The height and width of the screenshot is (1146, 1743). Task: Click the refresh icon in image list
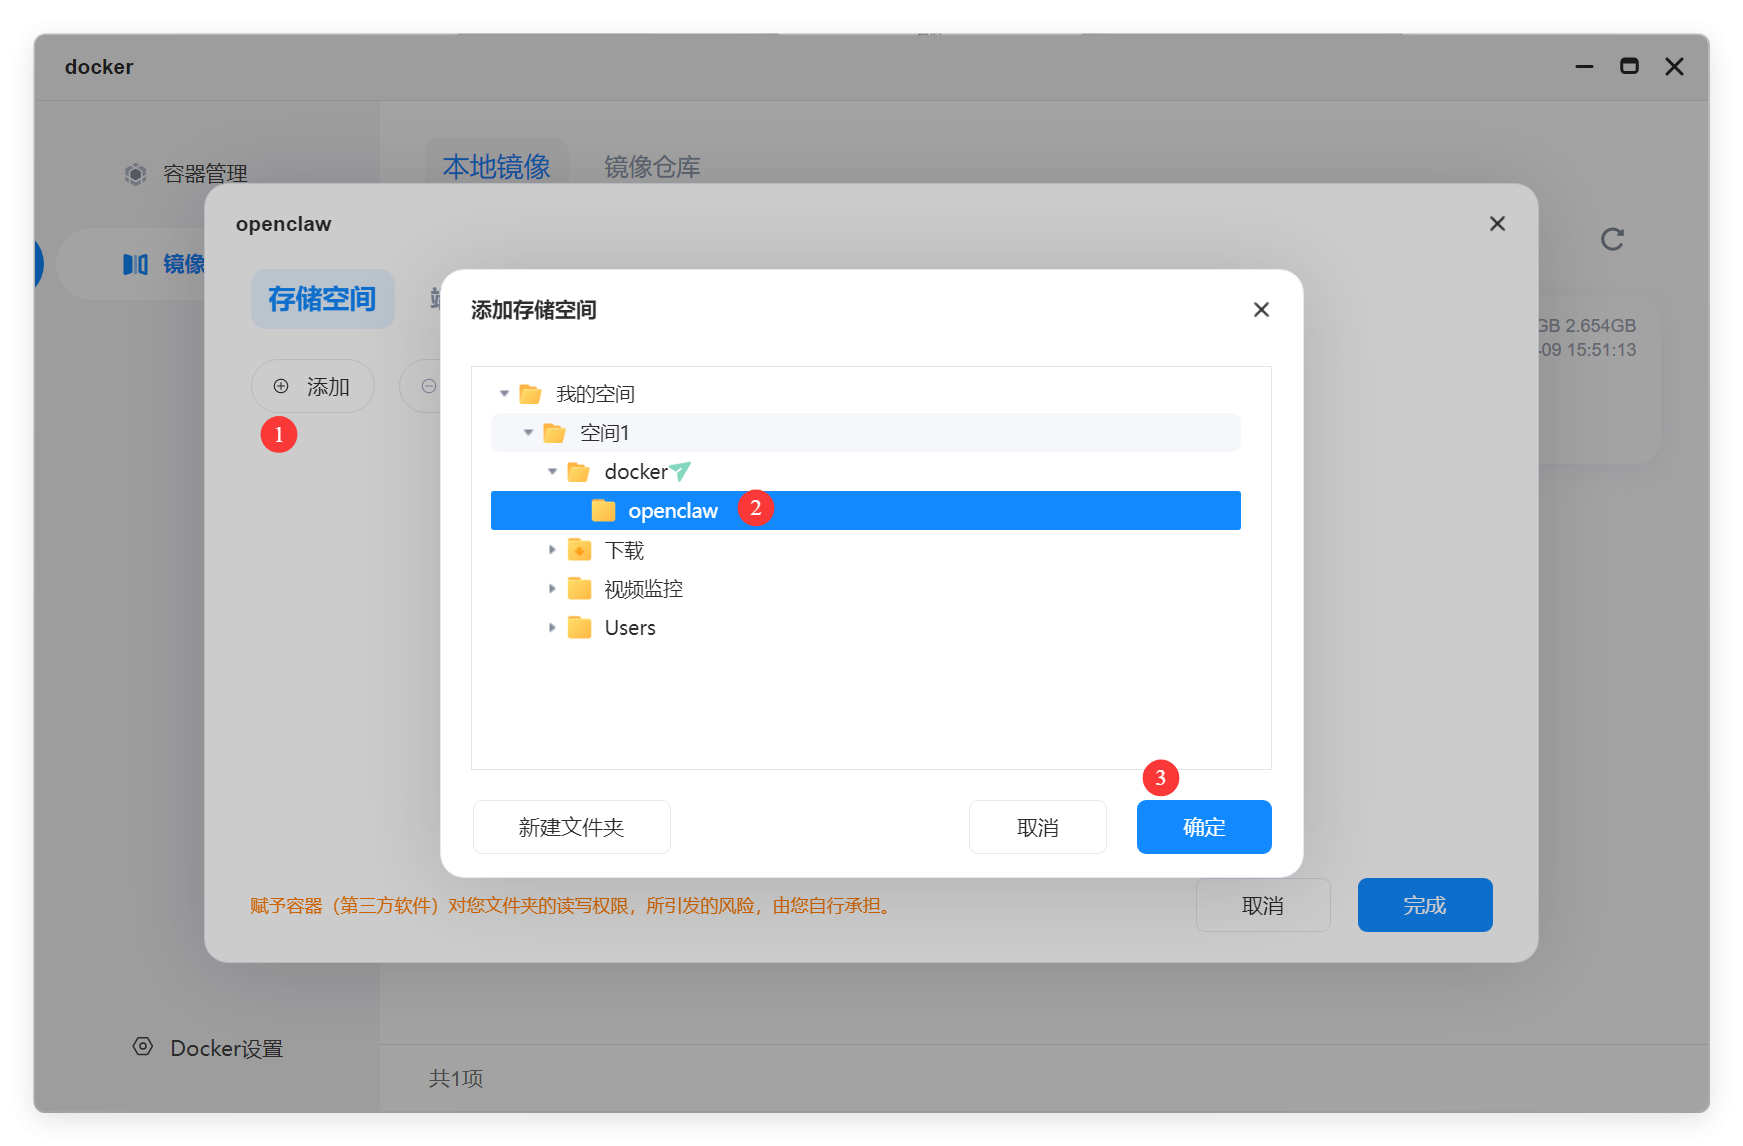click(x=1611, y=239)
